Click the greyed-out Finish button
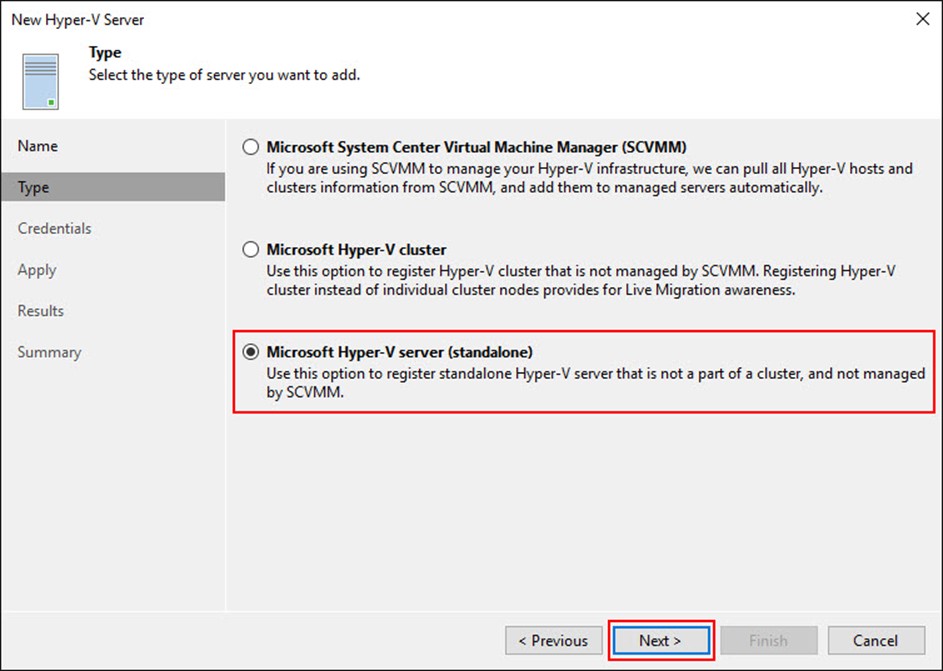Viewport: 943px width, 671px height. point(769,640)
